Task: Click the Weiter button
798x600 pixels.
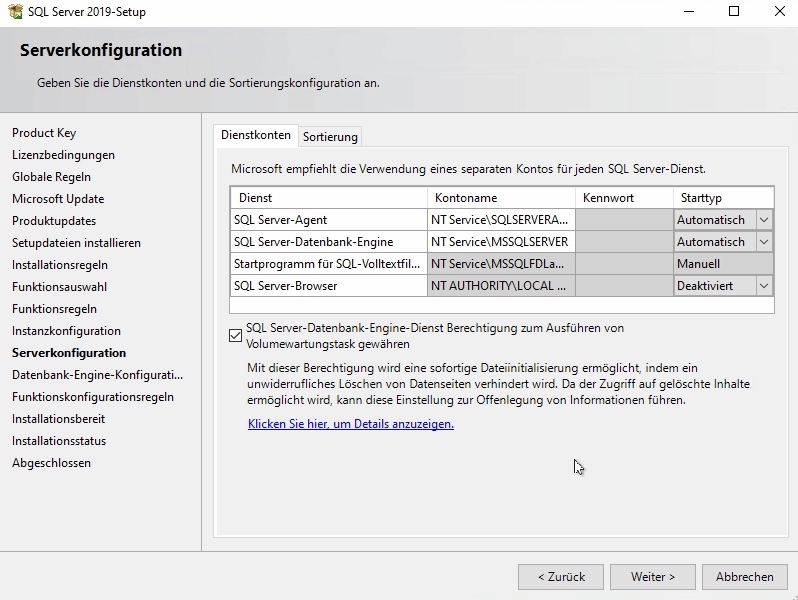Action: (653, 577)
